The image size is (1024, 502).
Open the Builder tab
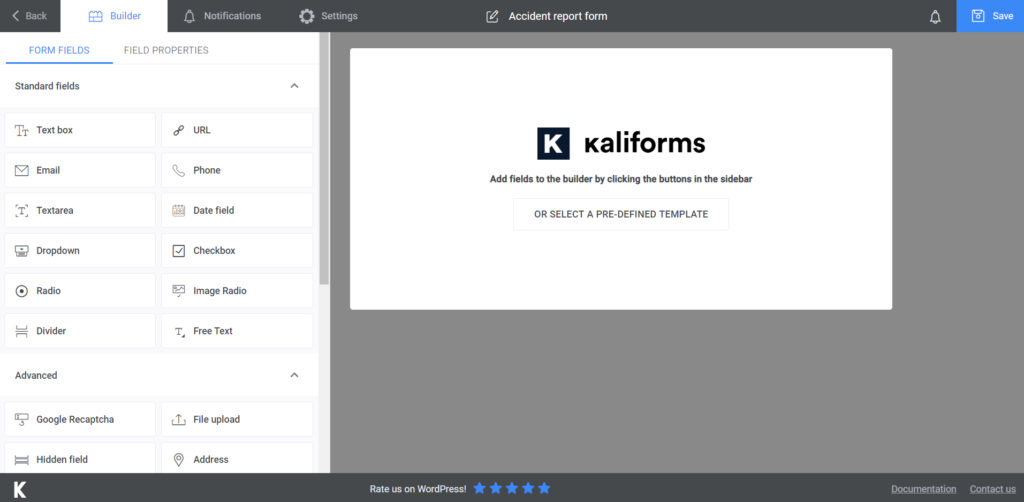(114, 16)
